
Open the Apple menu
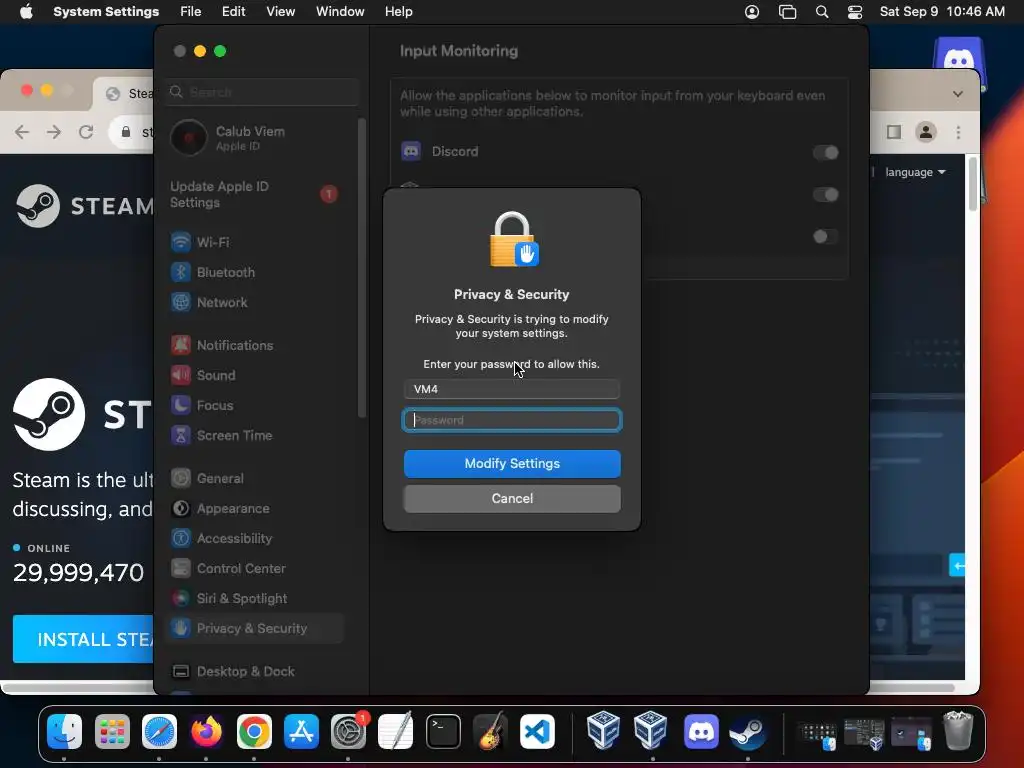26,12
